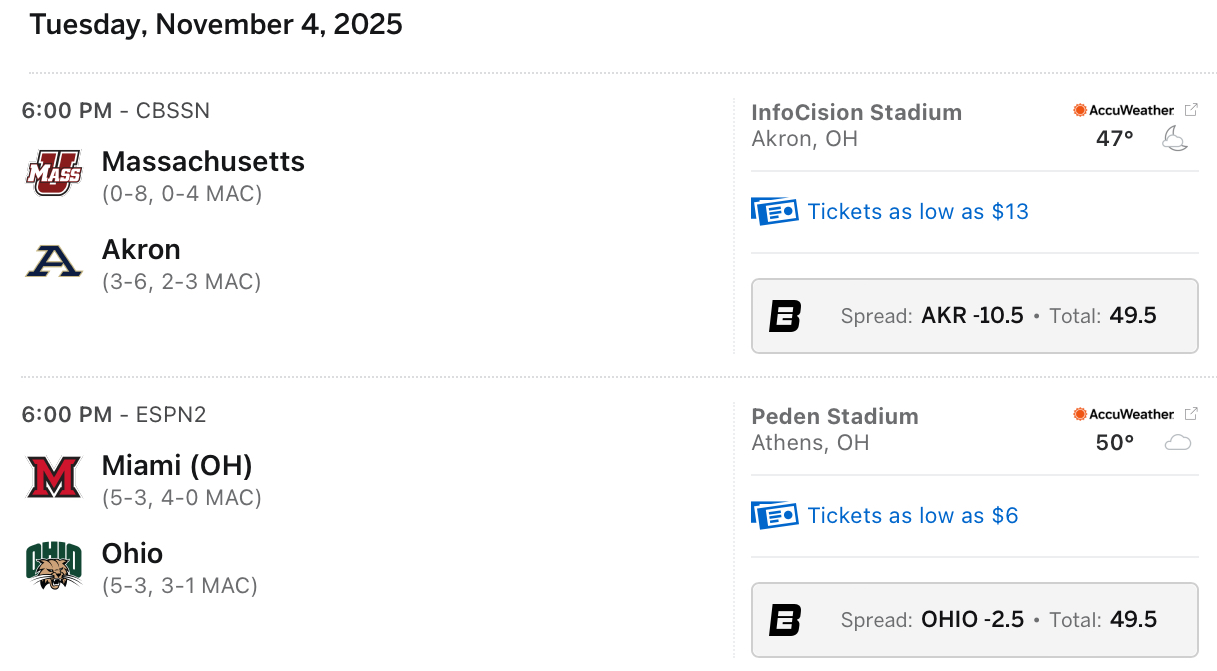This screenshot has height=671, width=1217.
Task: Open the Akron team page
Action: [141, 249]
